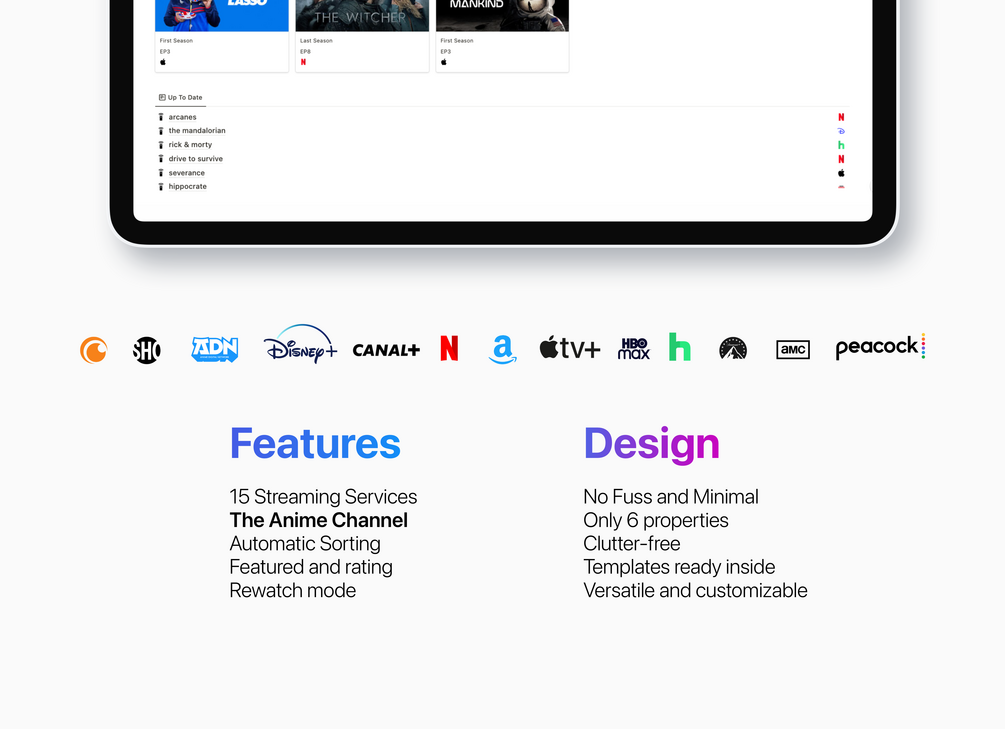Click the Netflix icon on the drive to survive row

(841, 159)
